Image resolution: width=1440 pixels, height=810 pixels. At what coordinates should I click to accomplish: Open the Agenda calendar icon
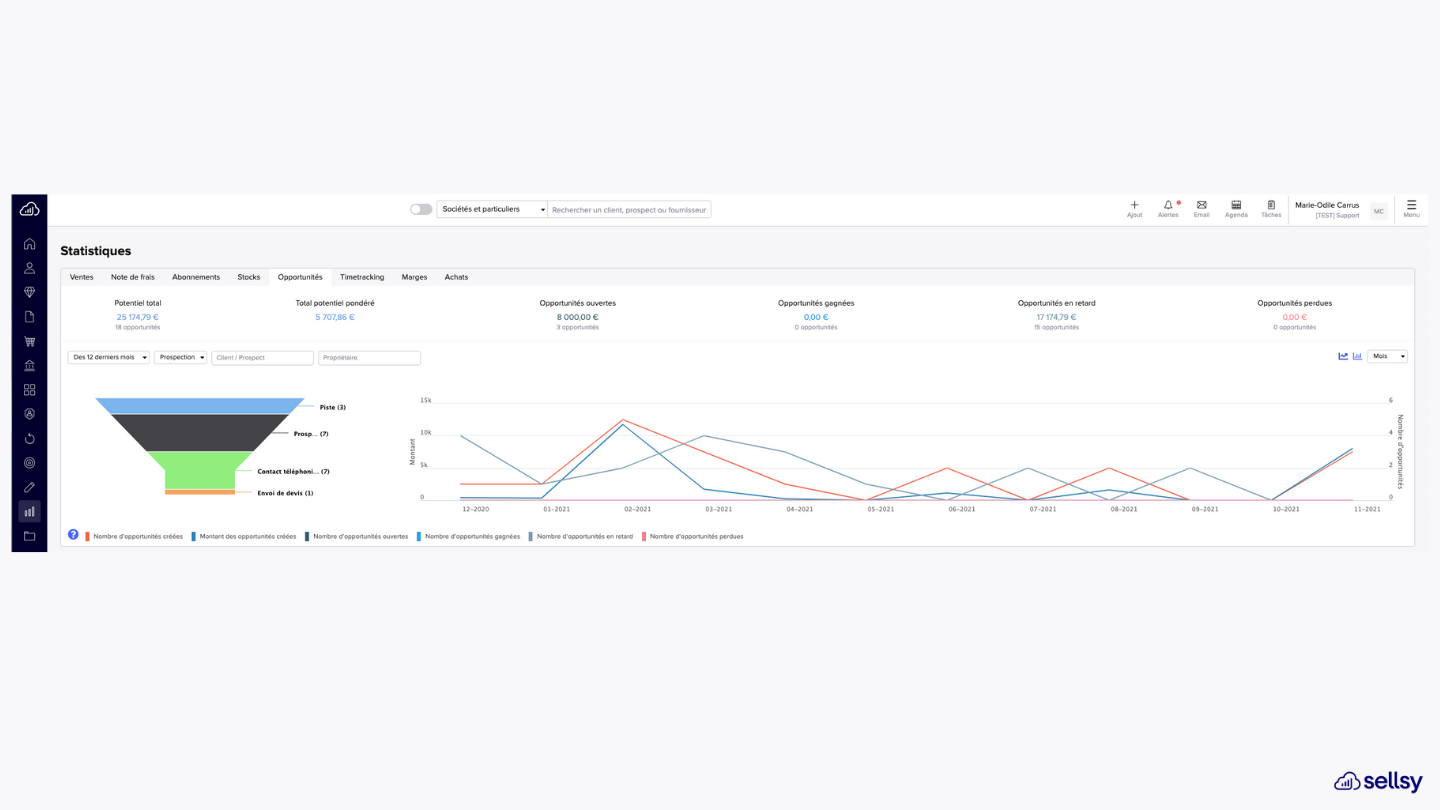tap(1236, 205)
